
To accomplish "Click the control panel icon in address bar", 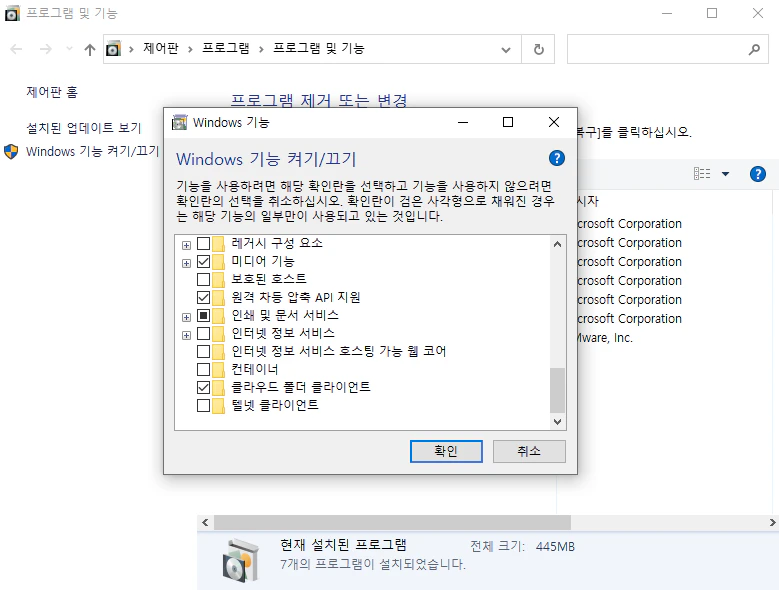I will [113, 49].
